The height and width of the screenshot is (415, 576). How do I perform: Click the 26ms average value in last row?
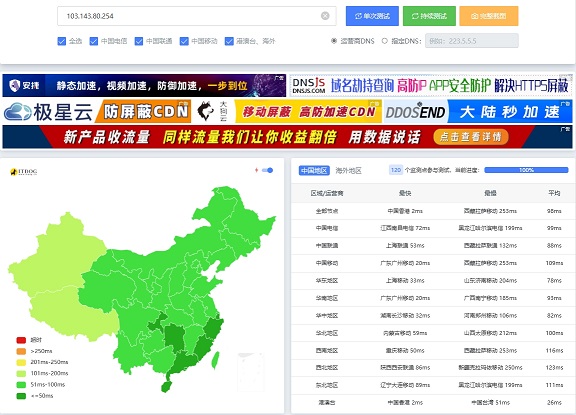click(x=554, y=403)
